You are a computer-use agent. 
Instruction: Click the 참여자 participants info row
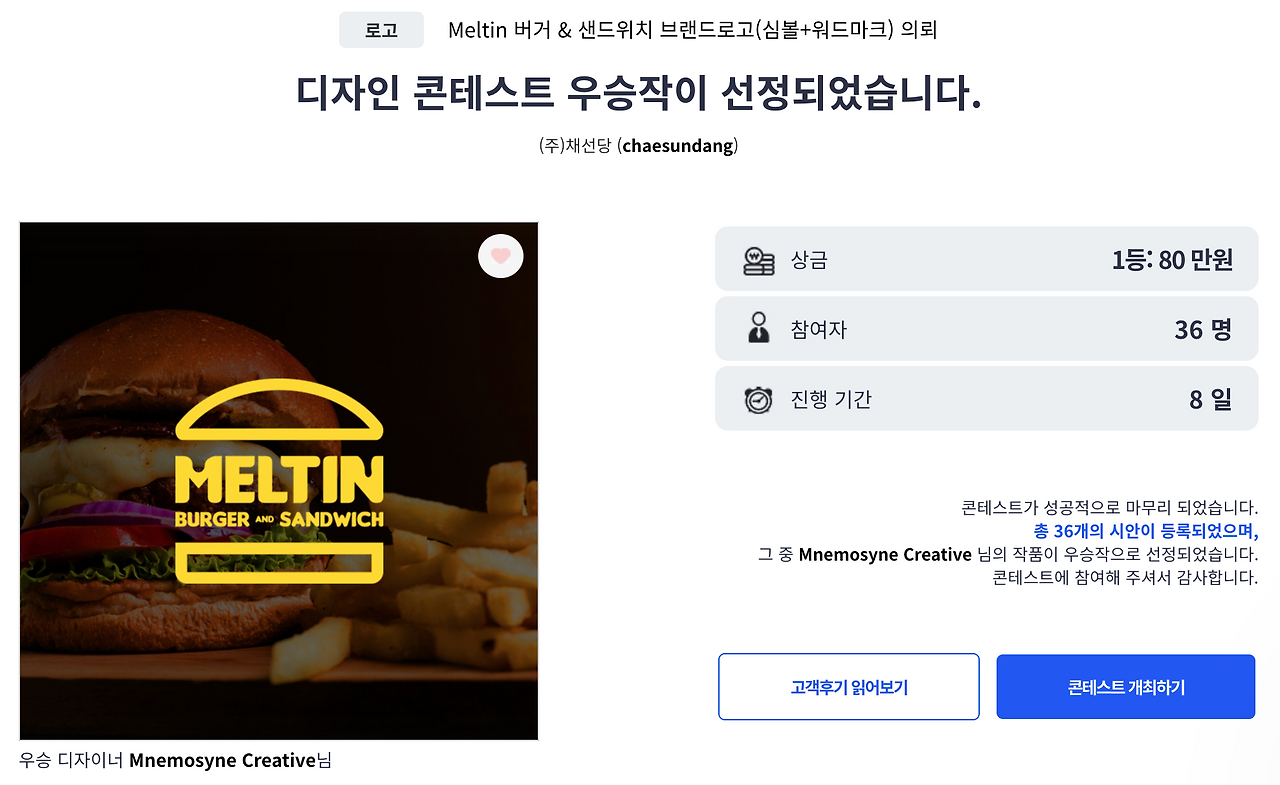pyautogui.click(x=987, y=328)
